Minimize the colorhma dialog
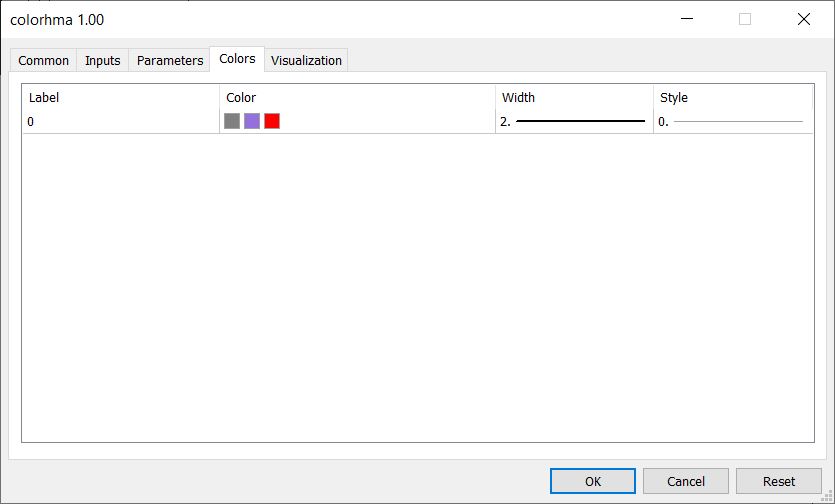The width and height of the screenshot is (835, 504). click(687, 19)
